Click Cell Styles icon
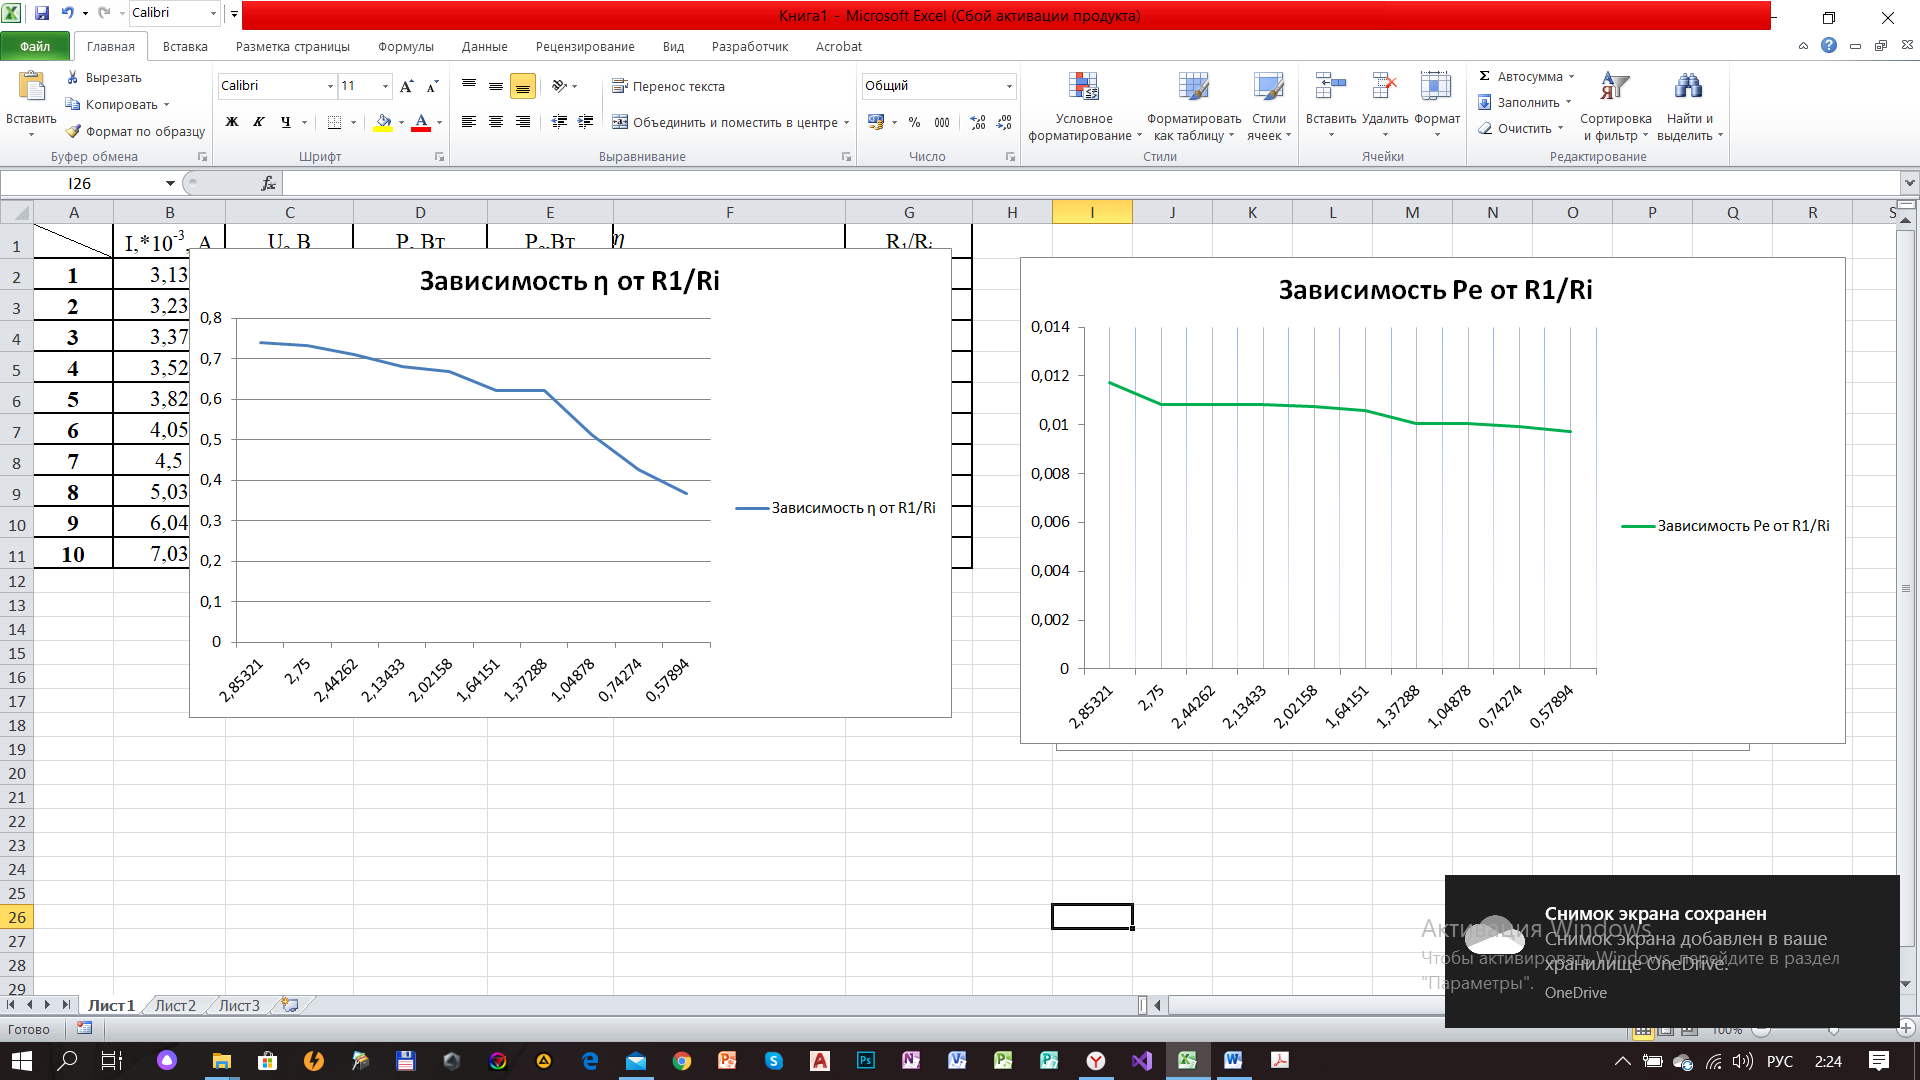Image resolution: width=1920 pixels, height=1080 pixels. pos(1269,87)
